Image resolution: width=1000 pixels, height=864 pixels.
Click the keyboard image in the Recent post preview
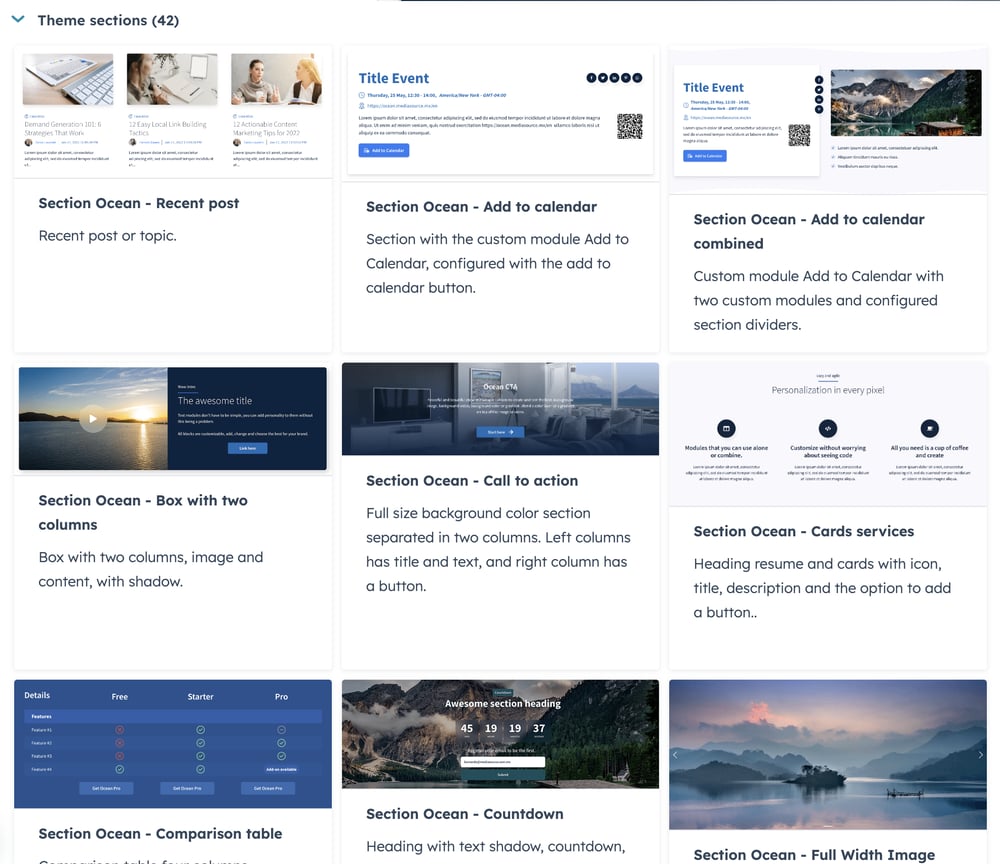point(68,79)
